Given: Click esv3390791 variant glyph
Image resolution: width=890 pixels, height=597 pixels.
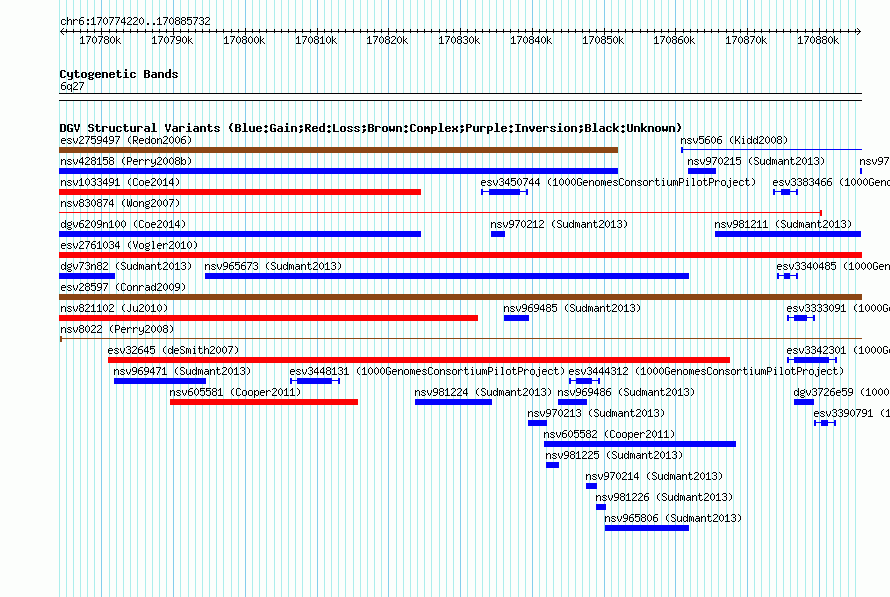Looking at the screenshot, I should 825,423.
